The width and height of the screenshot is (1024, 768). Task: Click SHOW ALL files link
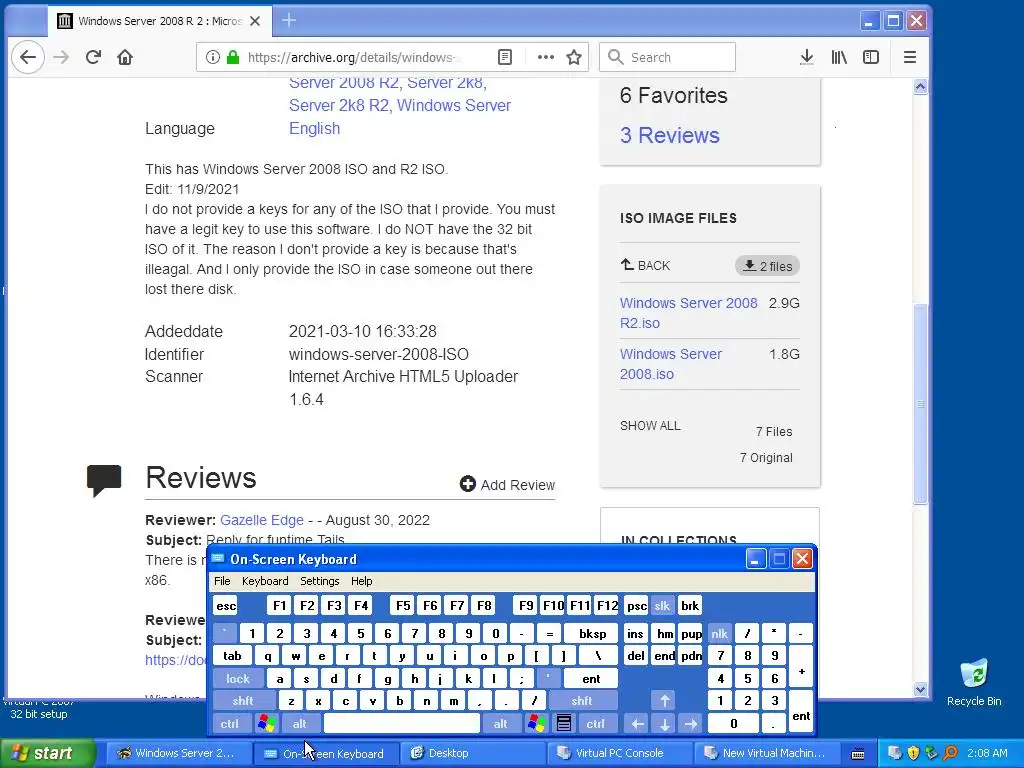pos(650,426)
